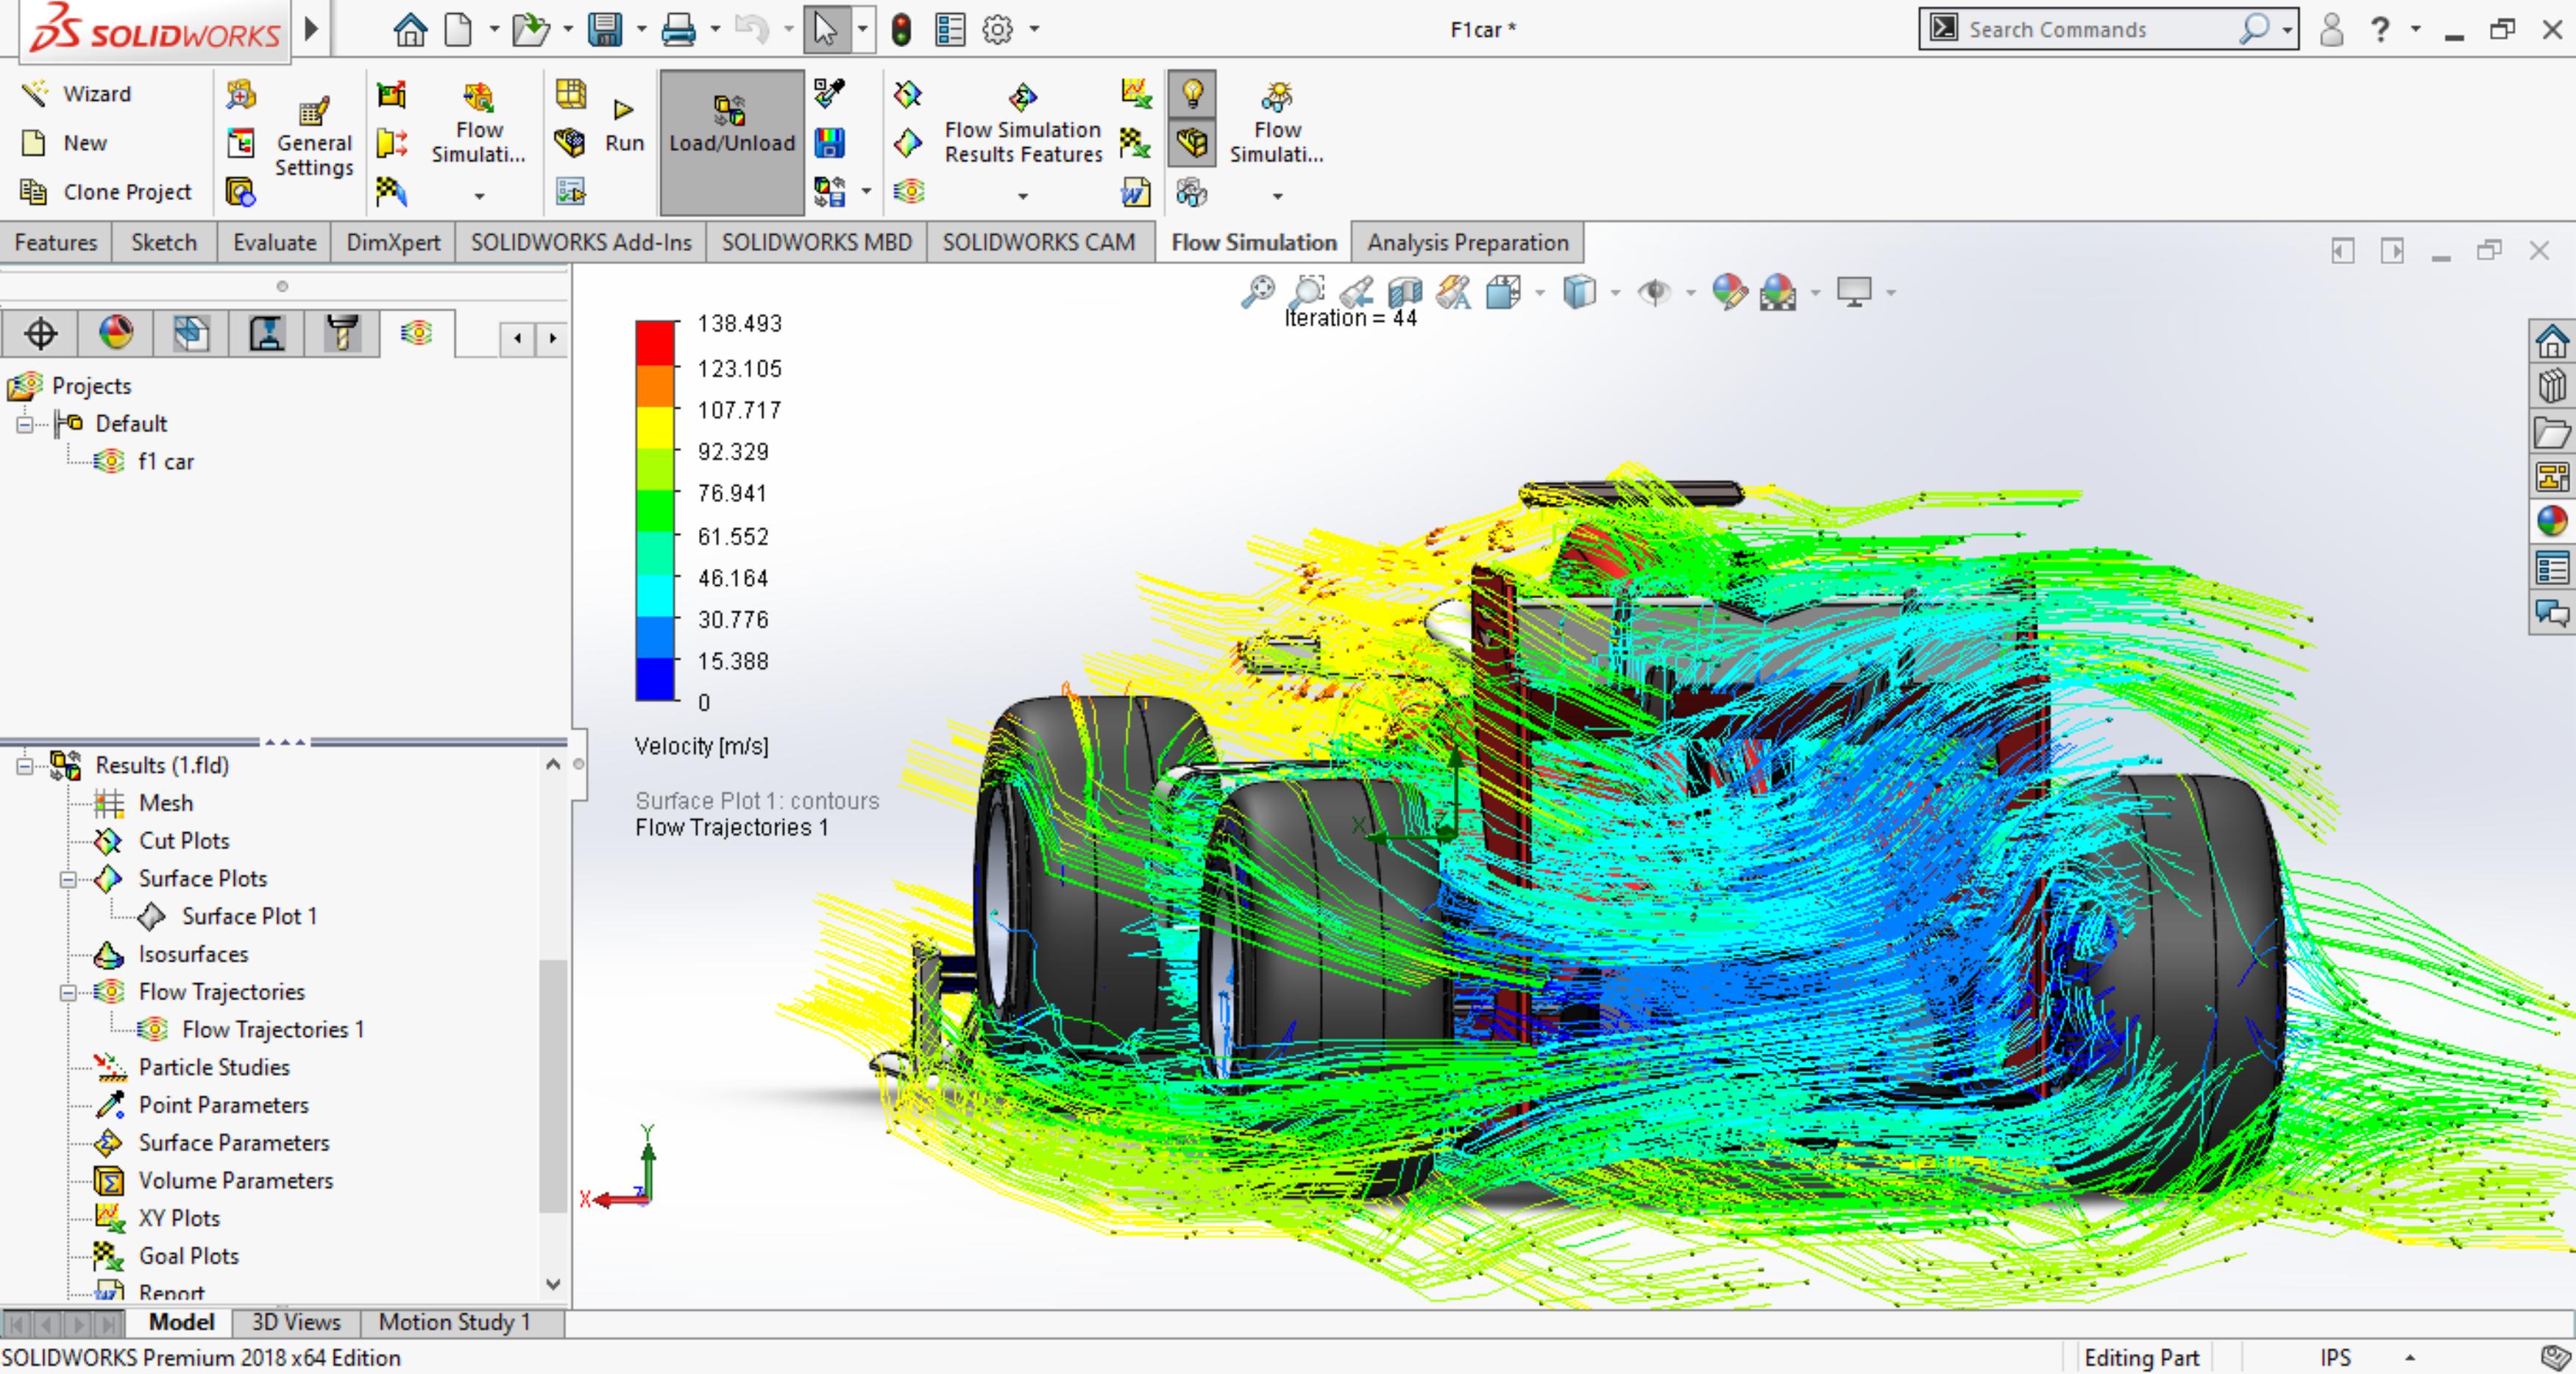The image size is (2576, 1374).
Task: Select the Zoom to Fit view icon
Action: [x=1257, y=292]
